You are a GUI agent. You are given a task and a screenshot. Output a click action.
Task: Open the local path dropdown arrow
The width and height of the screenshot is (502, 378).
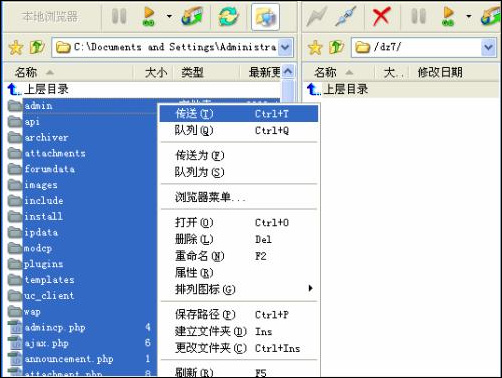[x=285, y=47]
